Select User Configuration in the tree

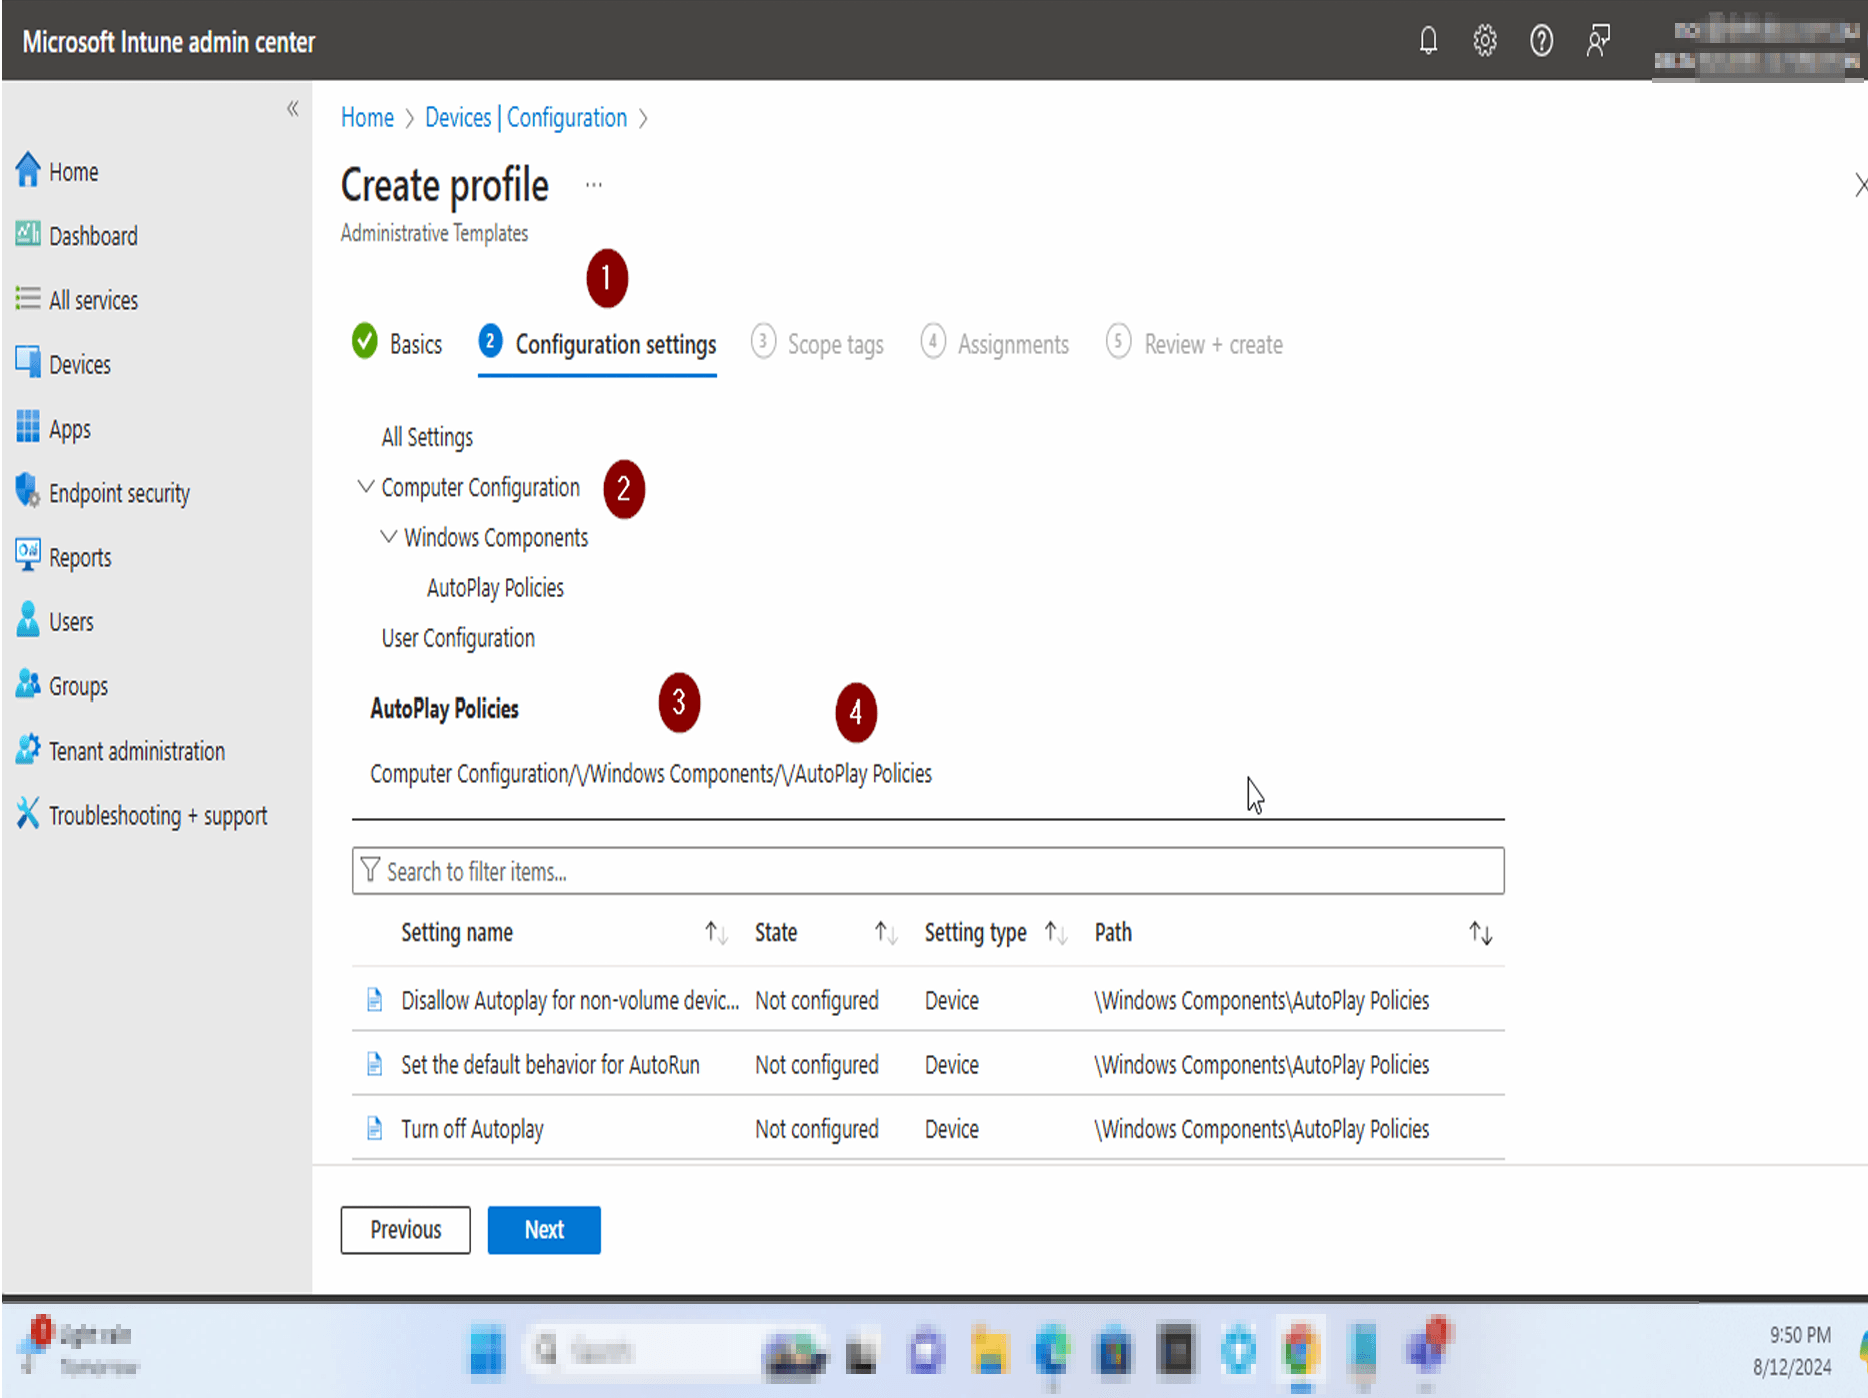[x=458, y=637]
